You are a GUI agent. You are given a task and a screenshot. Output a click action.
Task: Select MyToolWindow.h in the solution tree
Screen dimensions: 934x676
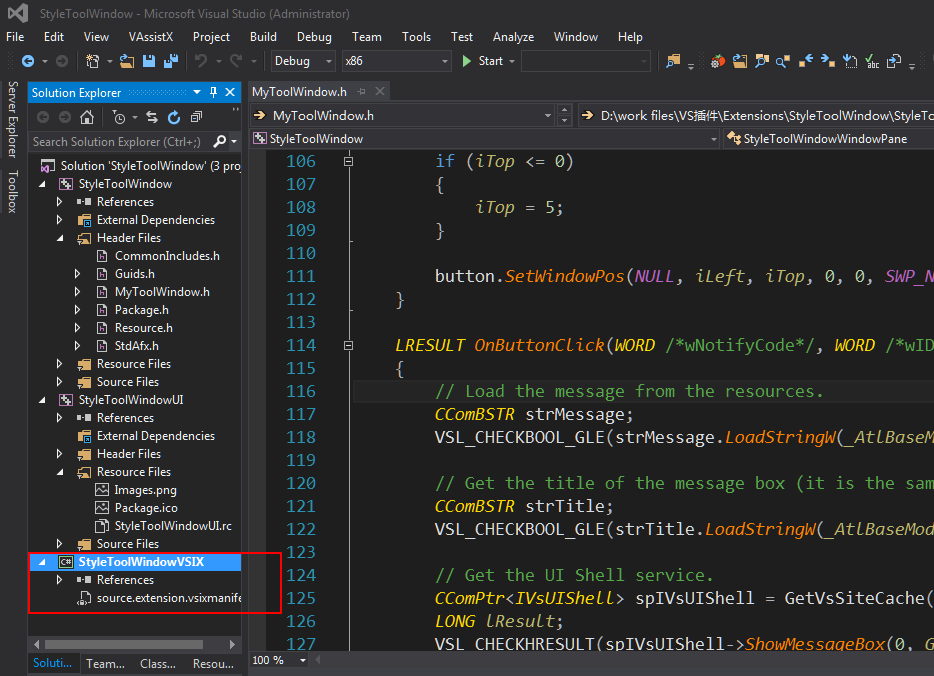(162, 292)
